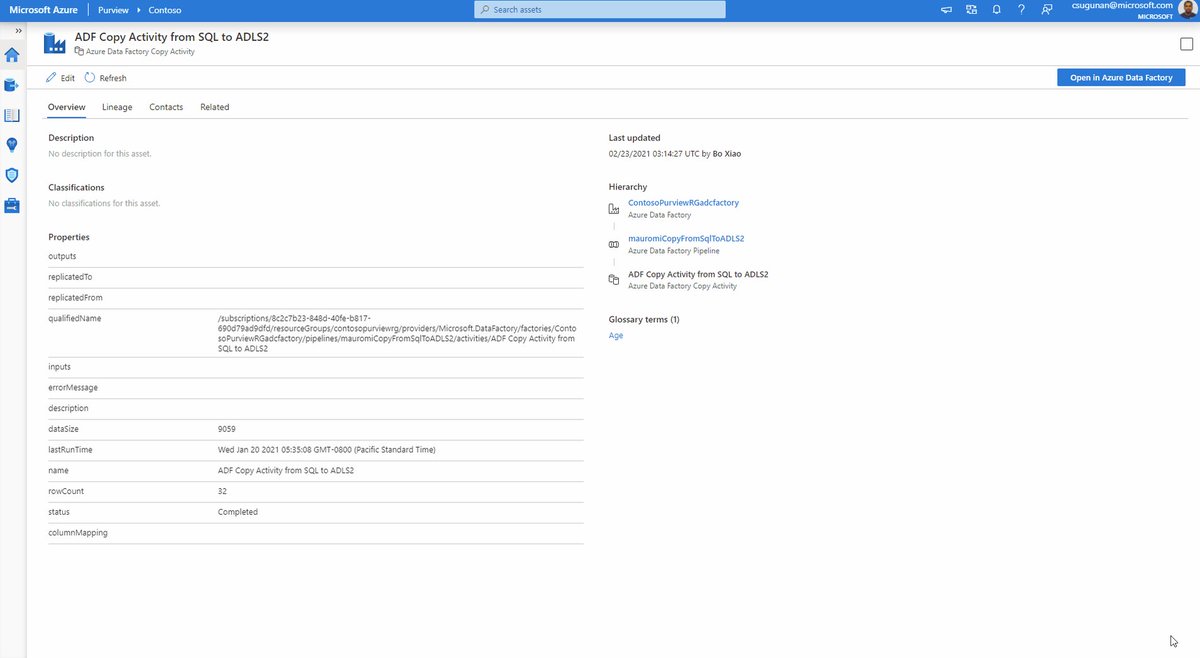Click the Refresh label in the toolbar
This screenshot has height=658, width=1200.
tap(113, 78)
